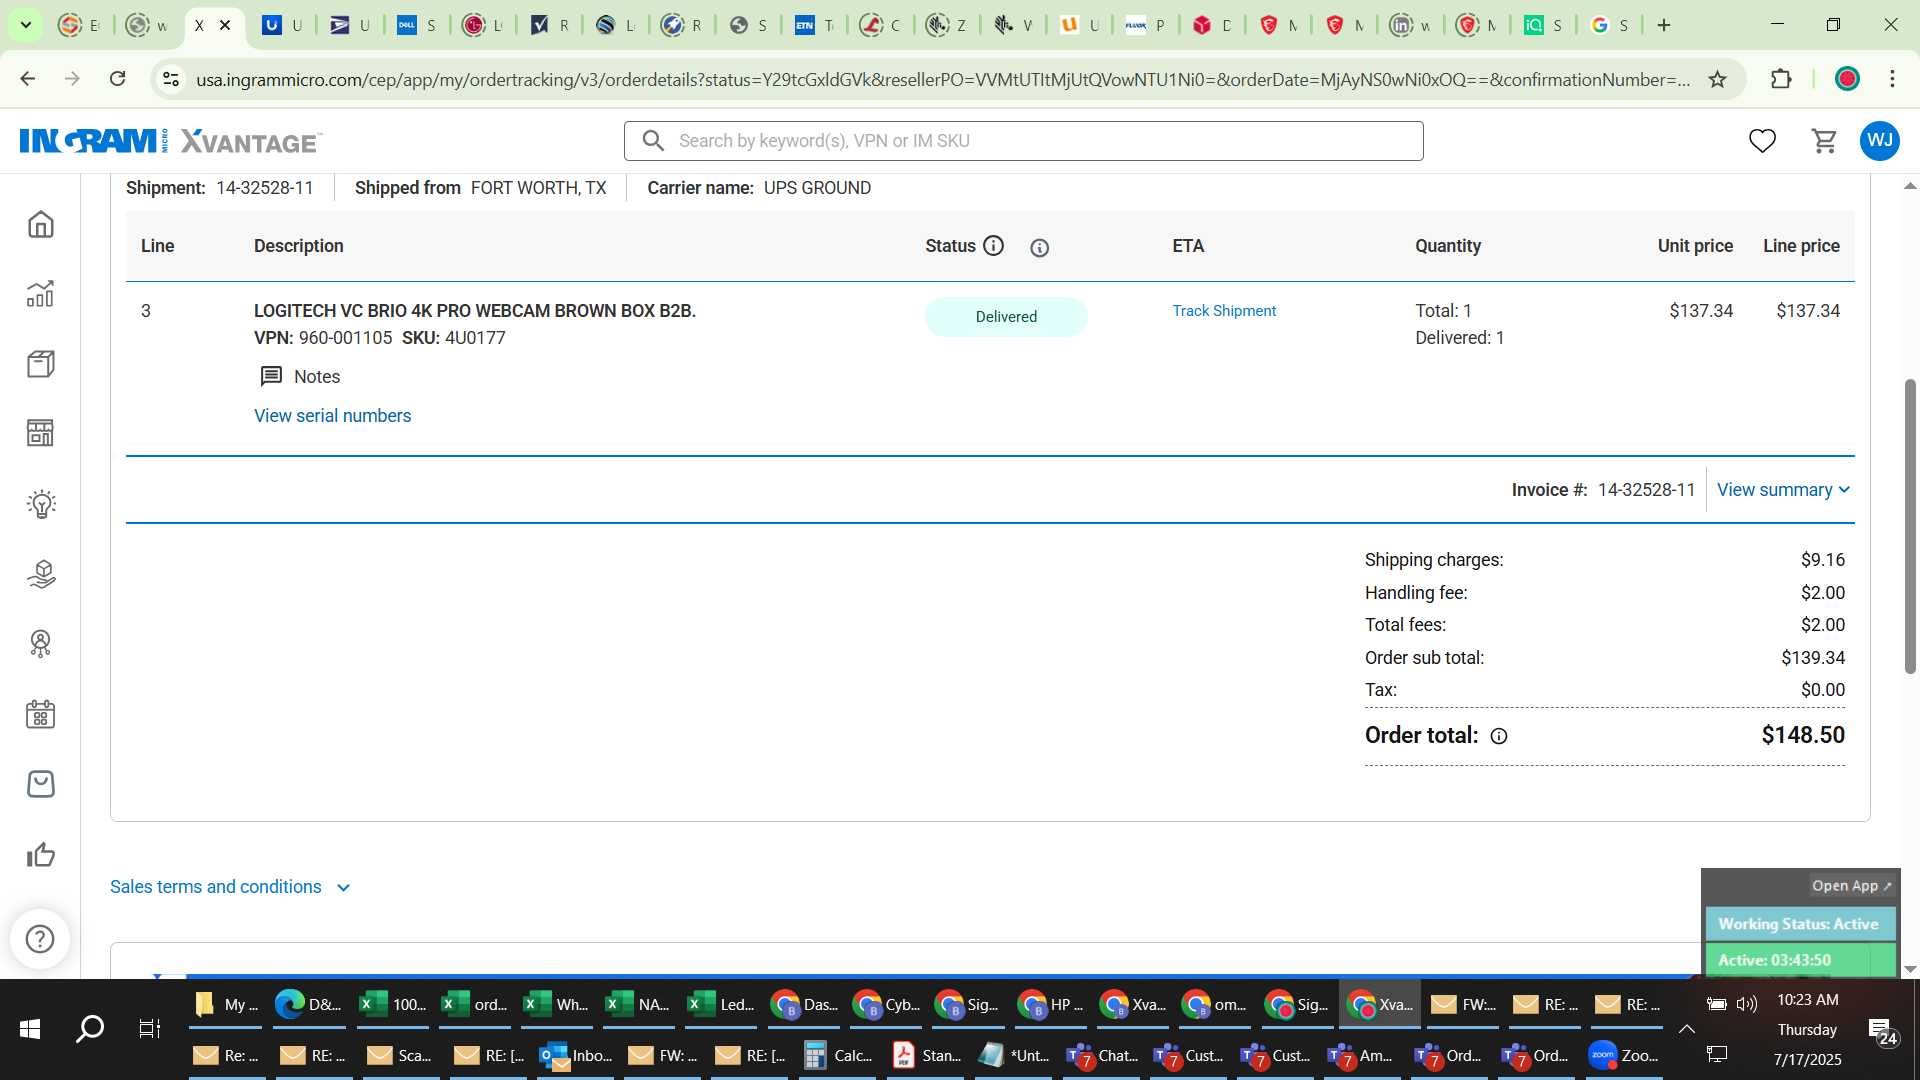This screenshot has width=1920, height=1080.
Task: View site information icon in address bar
Action: [x=171, y=79]
